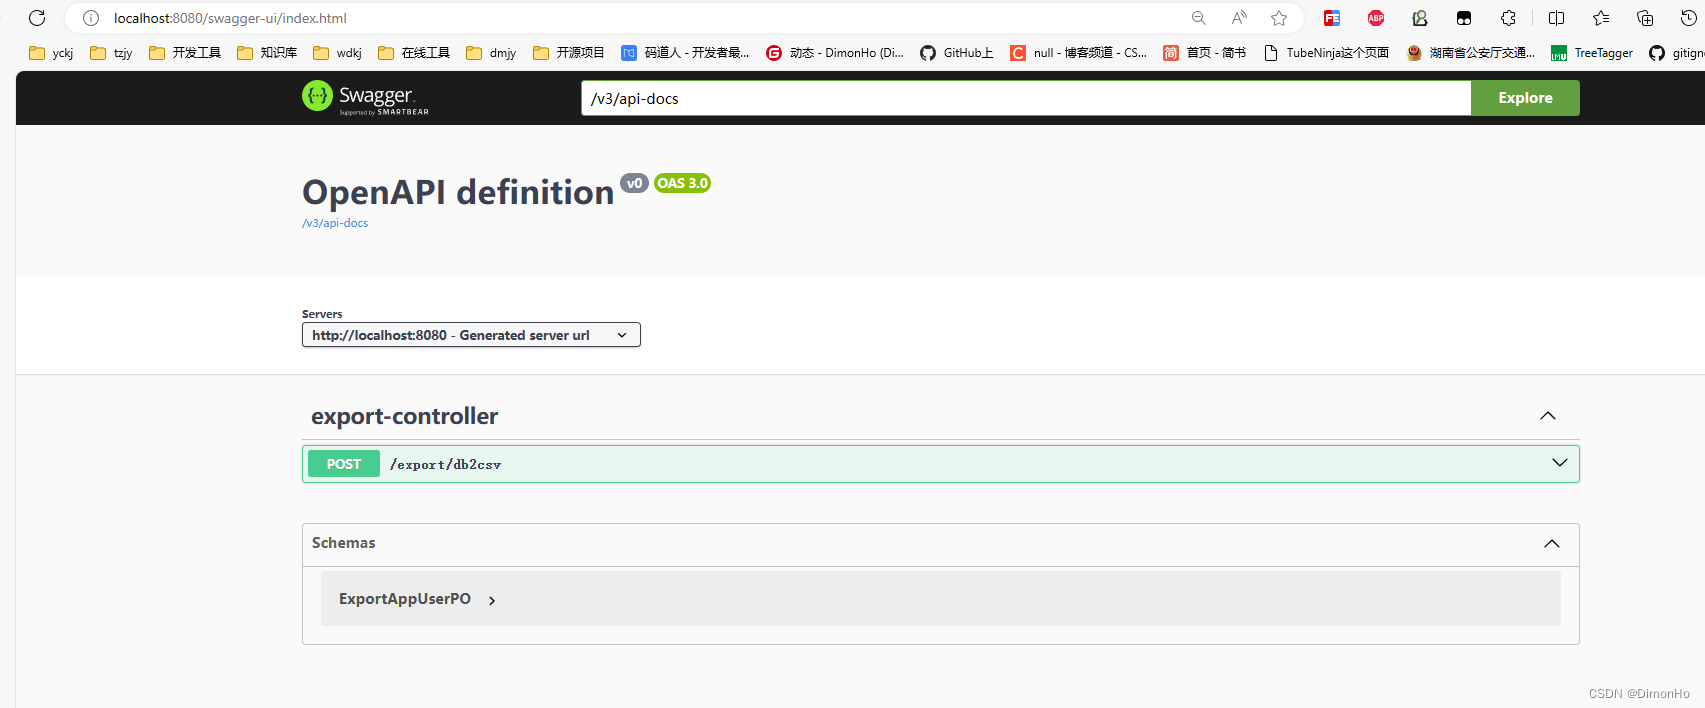Open the 开源项目 bookmarks folder
The image size is (1705, 708).
tap(569, 53)
